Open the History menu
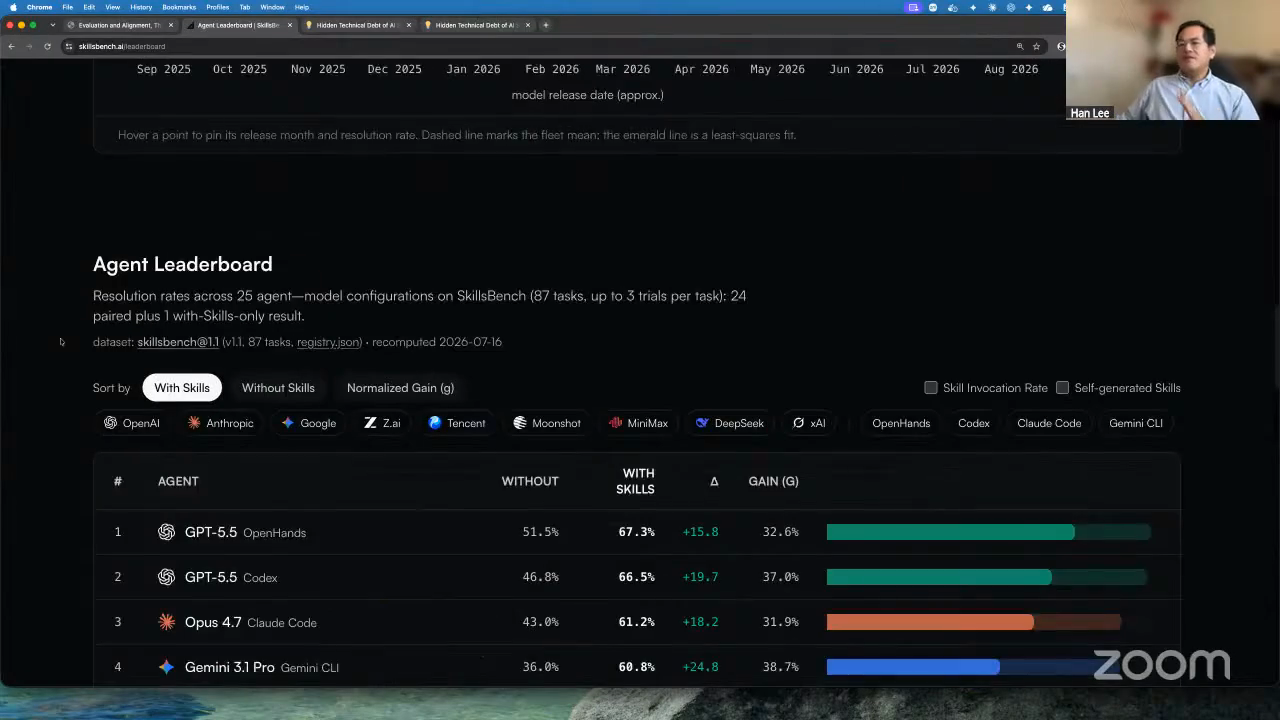1280x720 pixels. (x=141, y=7)
